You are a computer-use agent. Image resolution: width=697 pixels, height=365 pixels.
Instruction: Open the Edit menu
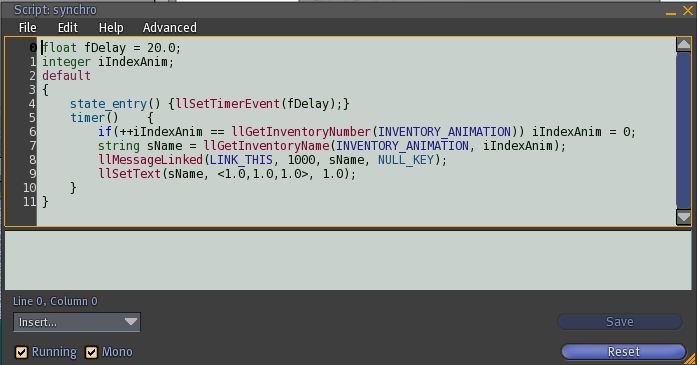click(68, 28)
